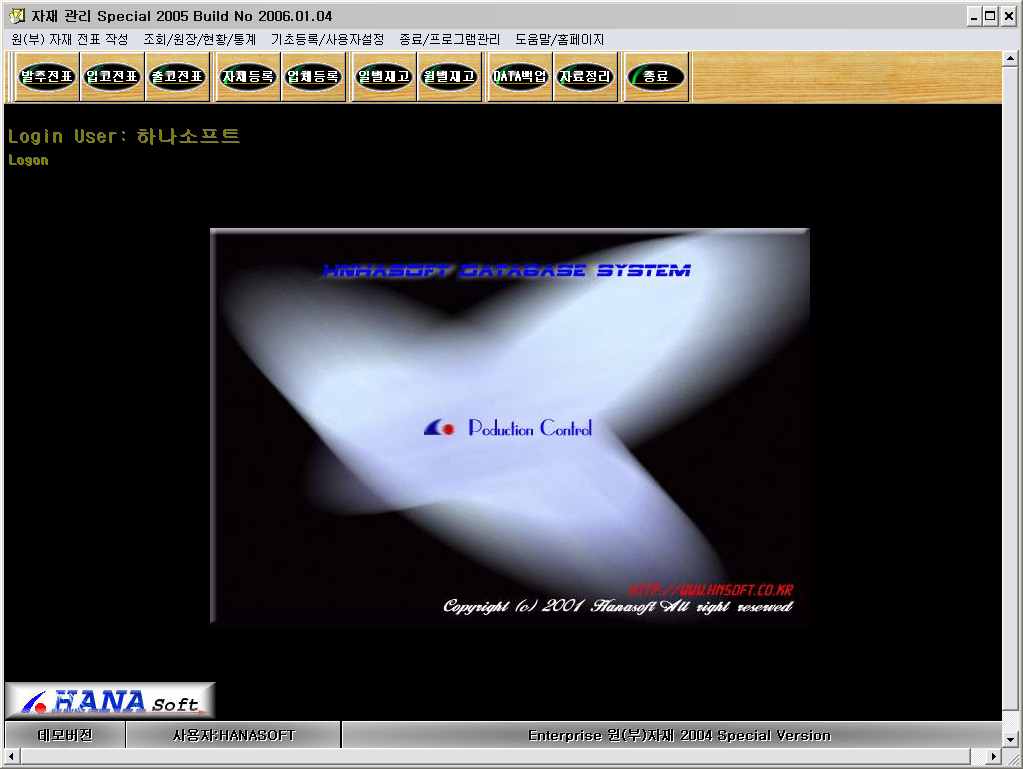Click the Enterprise 2004 Special Version status text

(679, 735)
